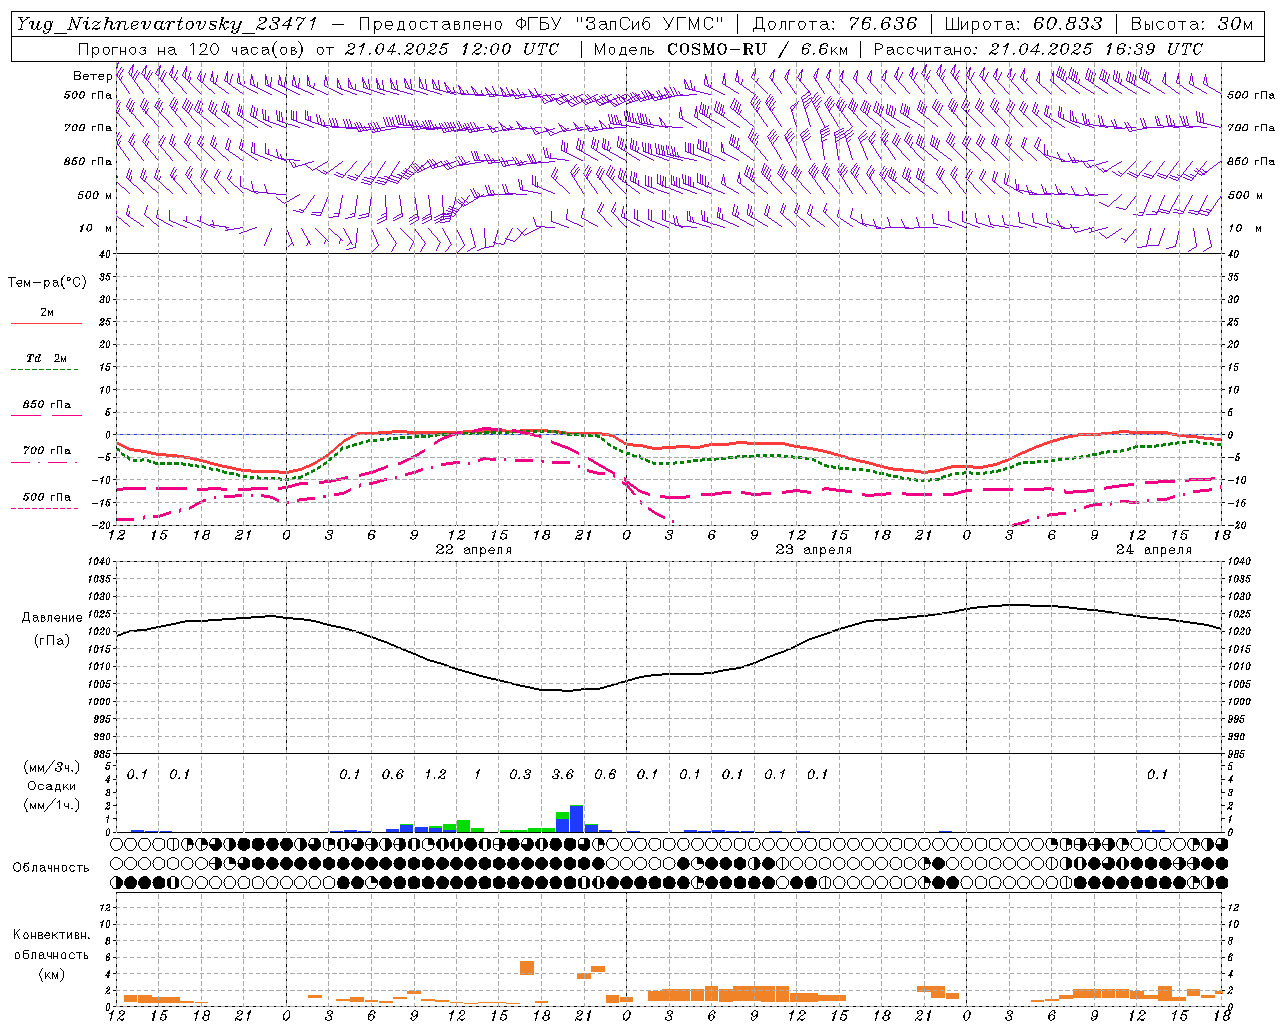
Task: Click the Облачность cloud cover label
Action: tap(51, 868)
